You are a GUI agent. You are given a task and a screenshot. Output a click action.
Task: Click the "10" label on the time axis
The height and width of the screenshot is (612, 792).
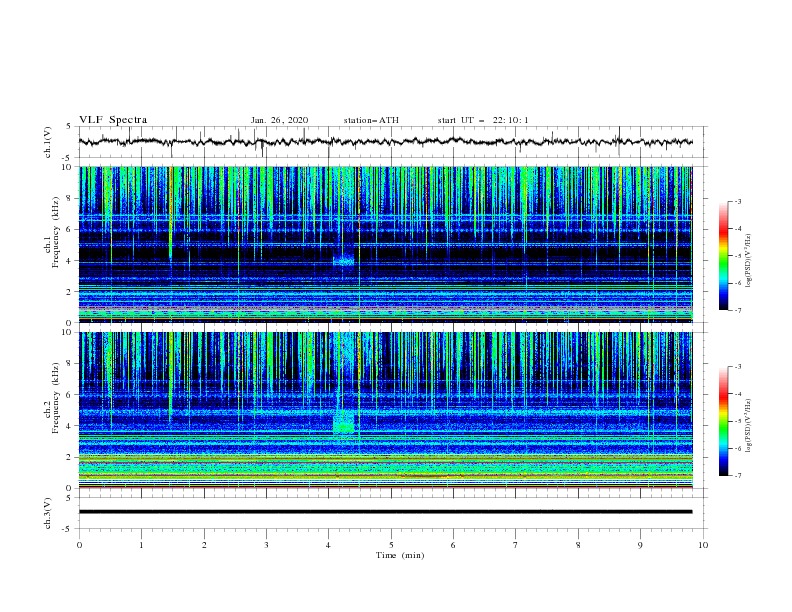pyautogui.click(x=703, y=545)
